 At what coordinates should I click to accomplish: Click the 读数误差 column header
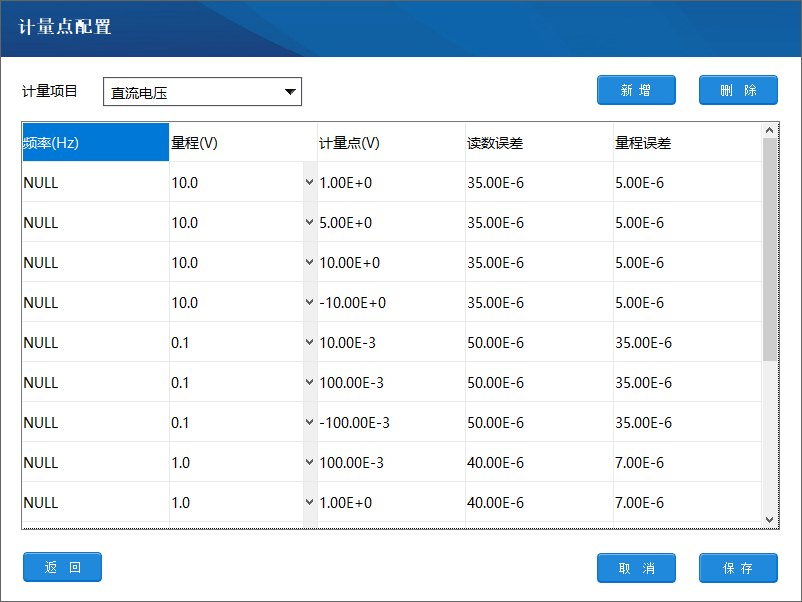[x=538, y=143]
